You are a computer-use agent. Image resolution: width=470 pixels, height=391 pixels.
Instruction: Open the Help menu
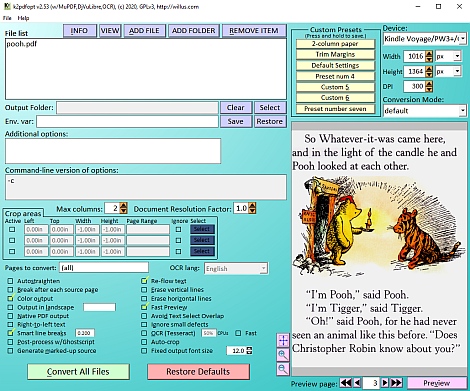23,18
